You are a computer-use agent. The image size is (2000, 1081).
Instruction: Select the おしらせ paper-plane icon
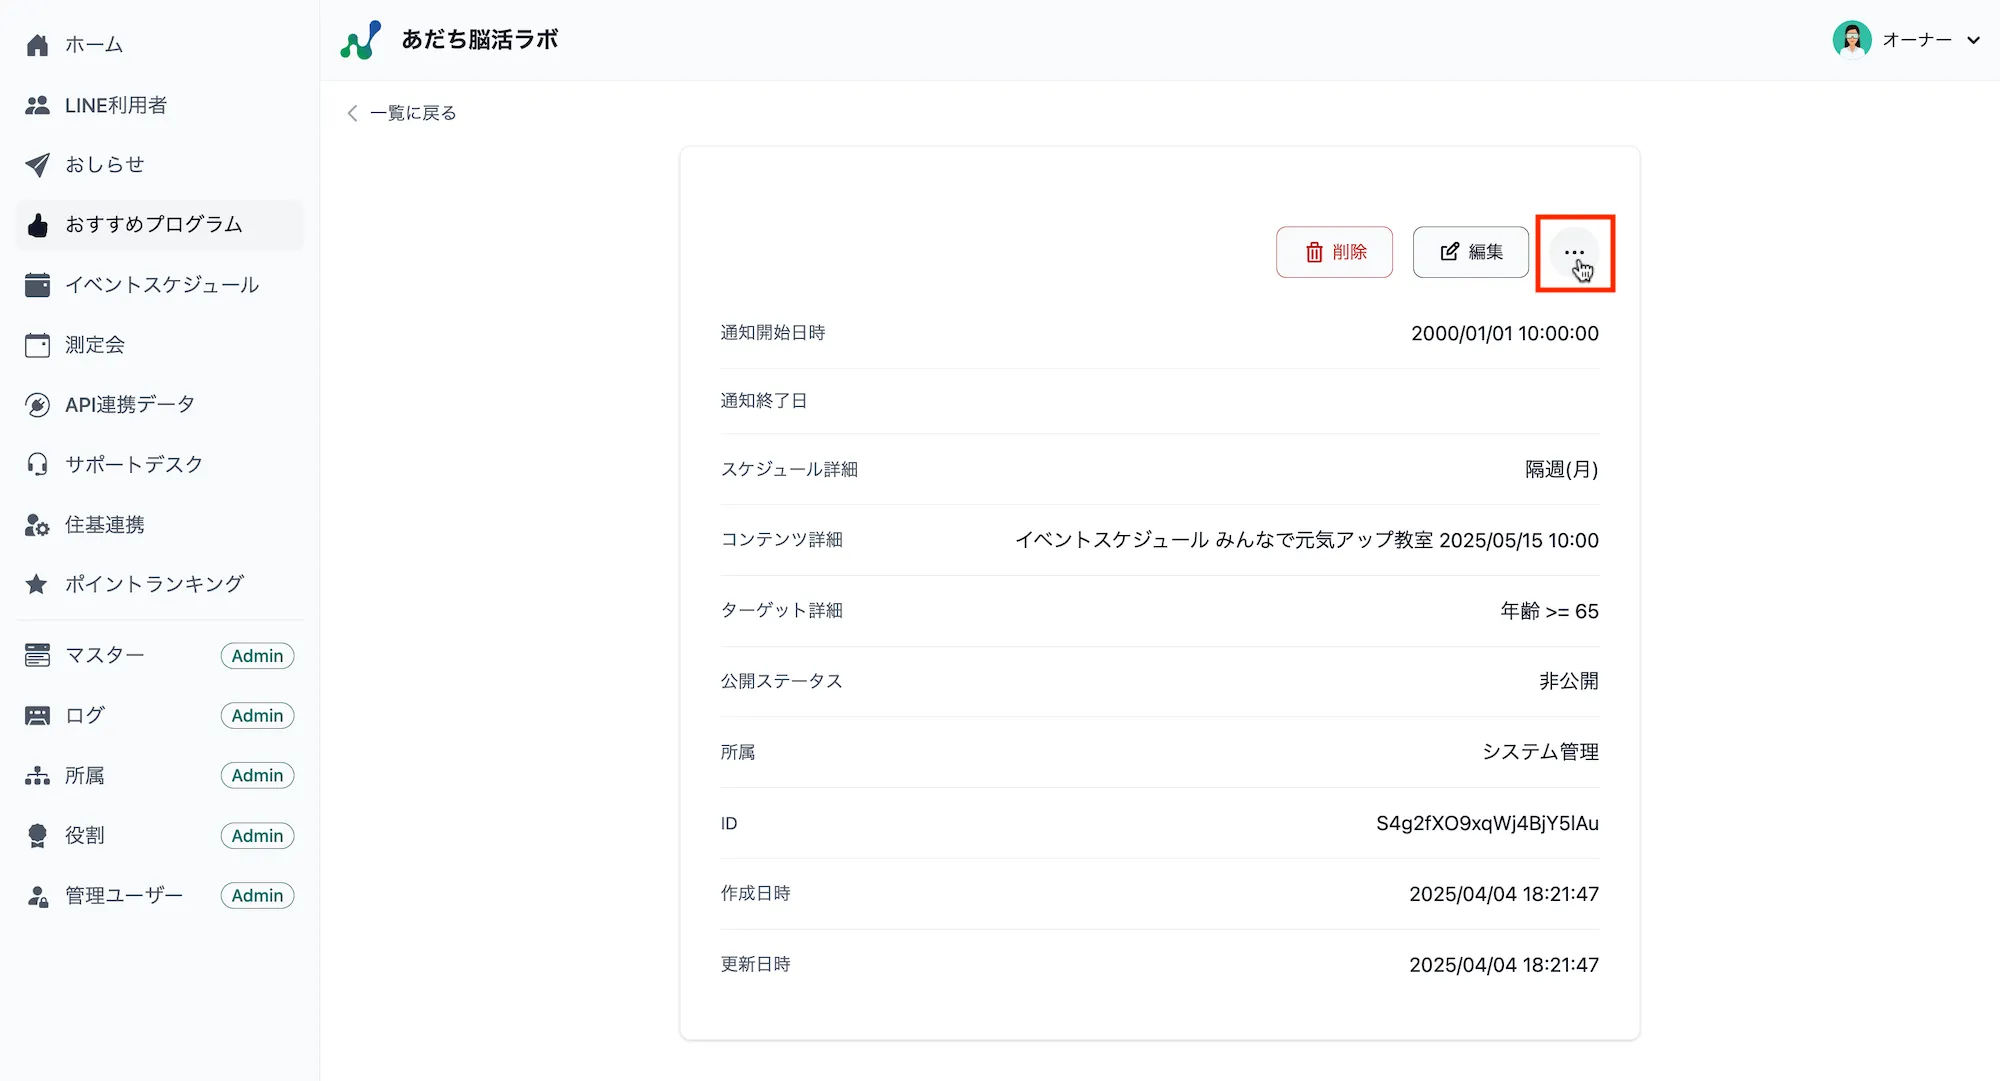click(37, 164)
